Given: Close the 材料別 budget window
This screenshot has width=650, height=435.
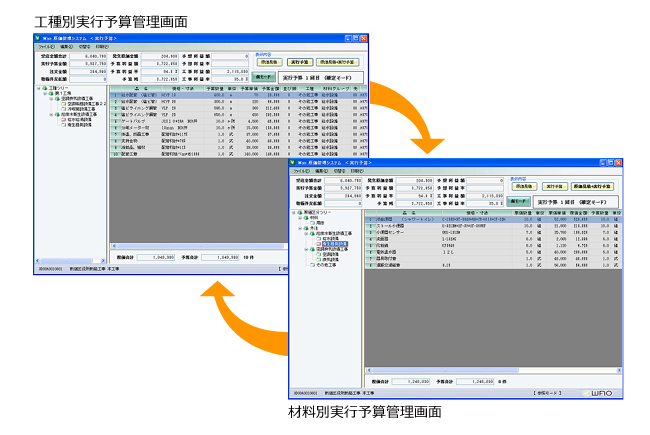Looking at the screenshot, I should (617, 162).
